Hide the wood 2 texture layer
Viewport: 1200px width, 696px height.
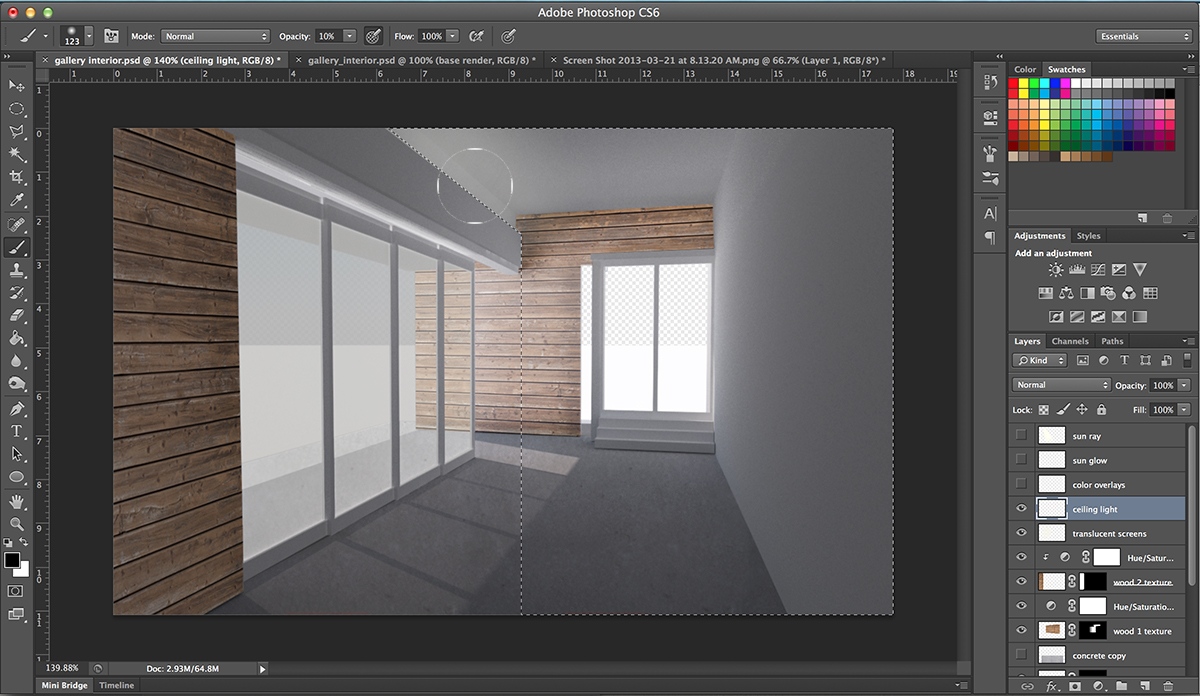1021,581
